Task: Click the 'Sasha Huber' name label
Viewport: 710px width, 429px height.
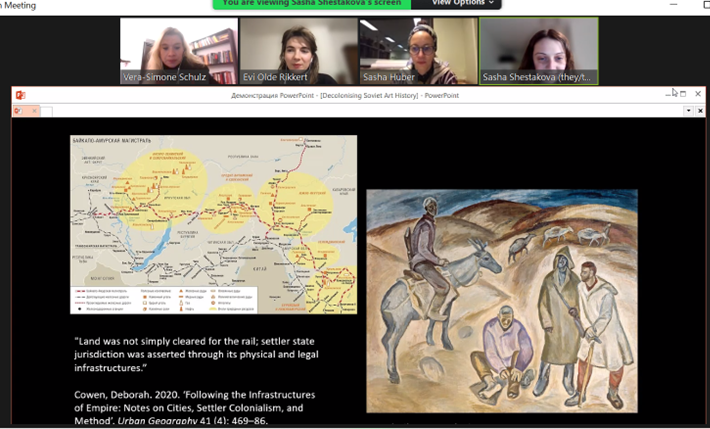Action: [x=389, y=77]
